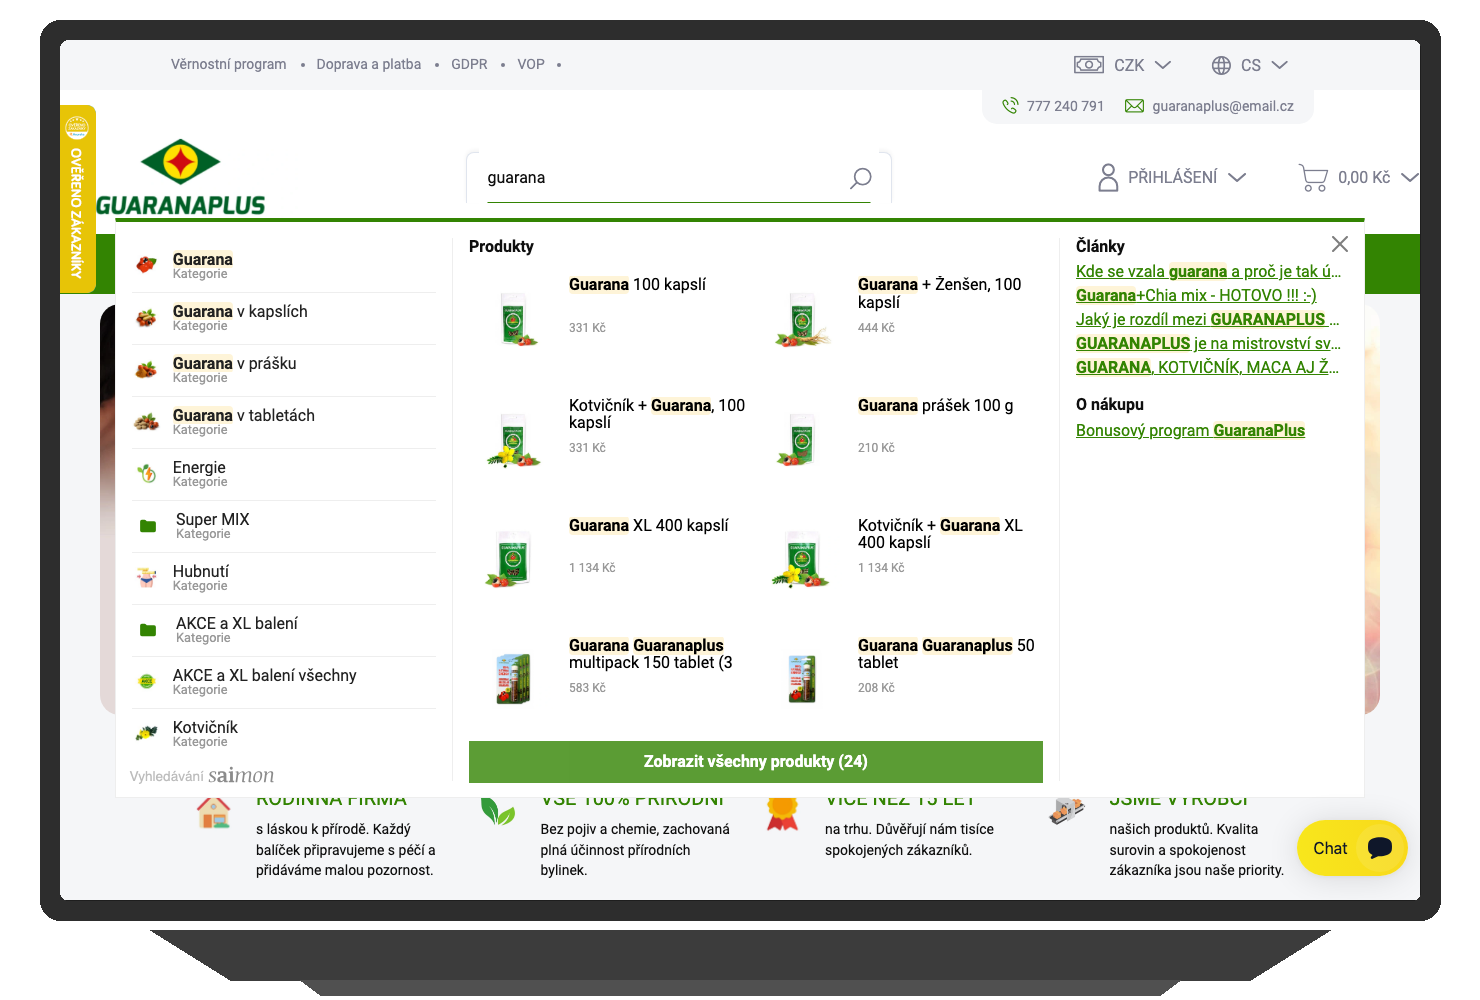Click the magnifier search icon

click(x=860, y=178)
